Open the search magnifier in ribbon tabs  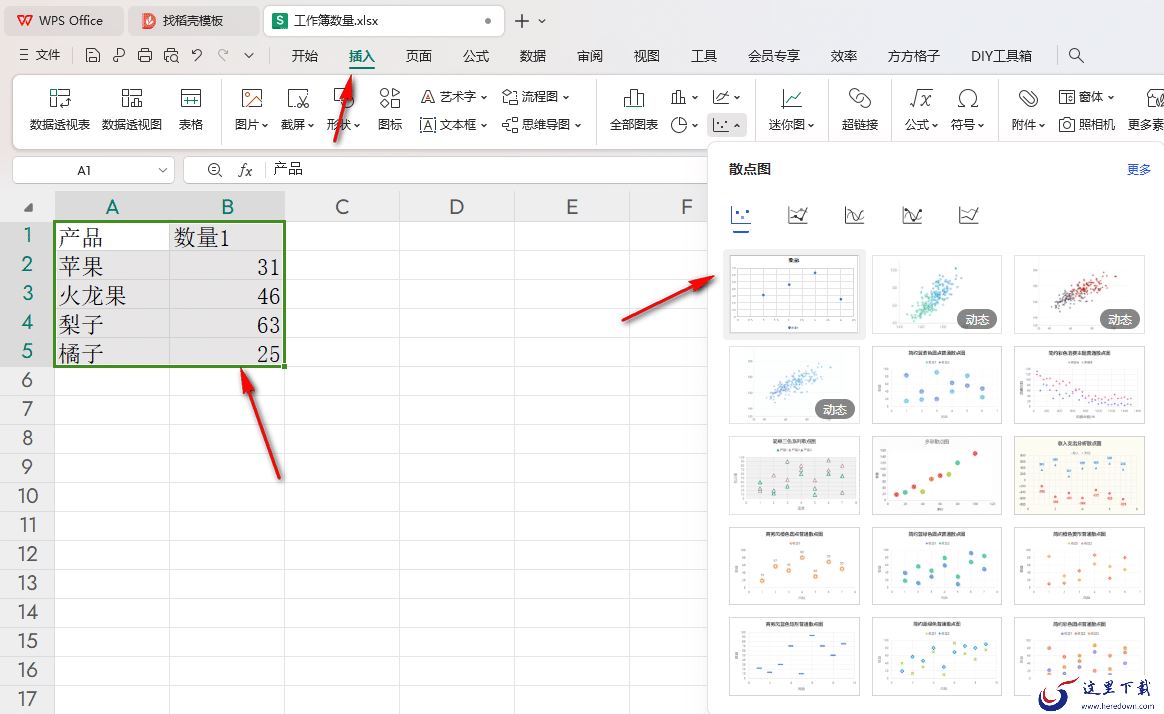tap(1076, 56)
